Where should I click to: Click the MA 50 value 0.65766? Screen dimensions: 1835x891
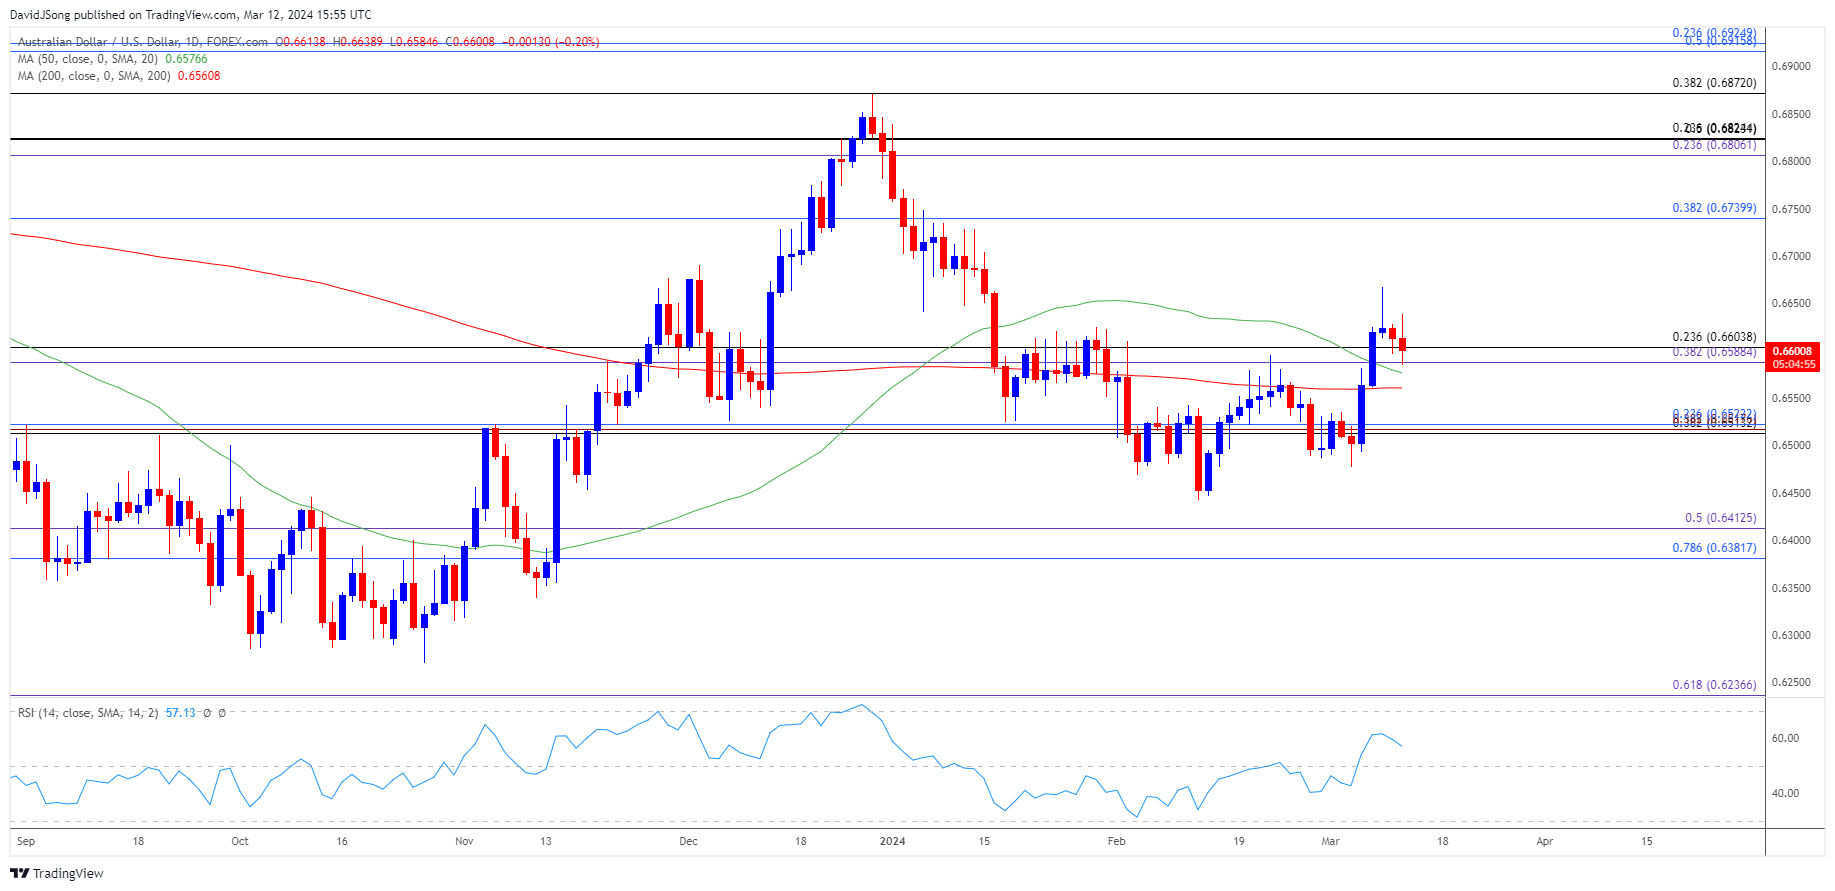[x=186, y=59]
